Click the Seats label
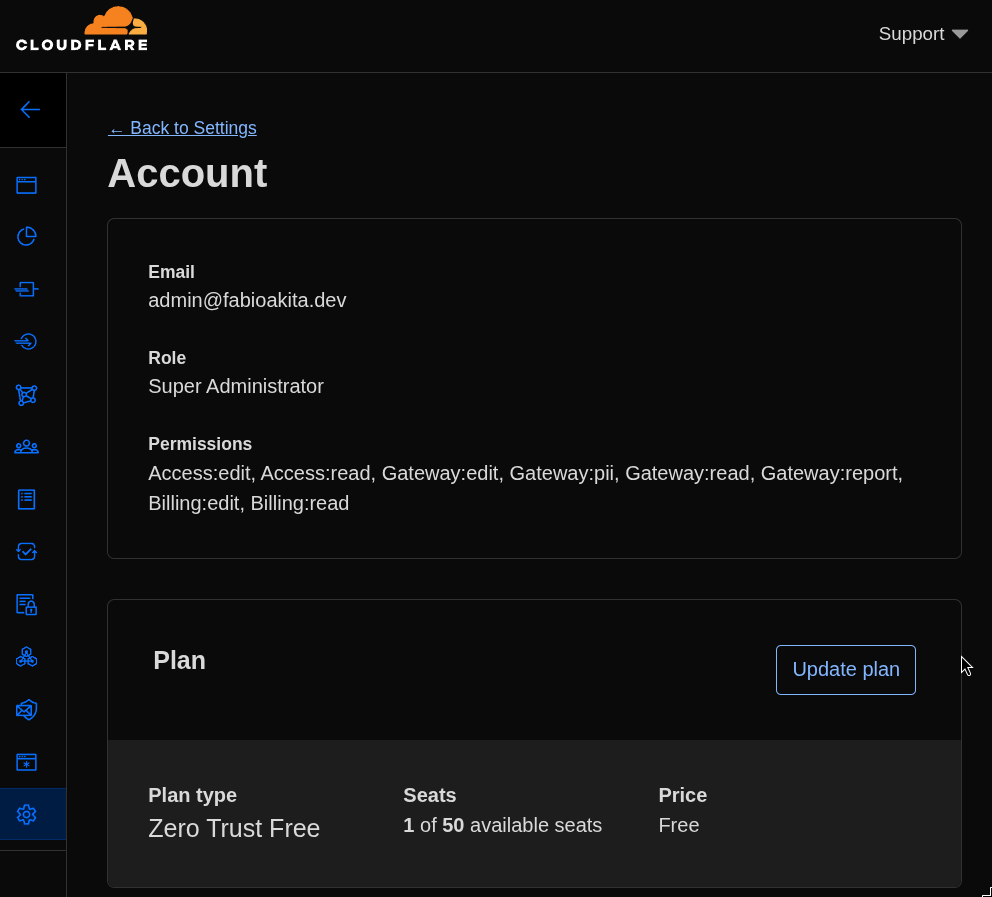992x897 pixels. point(430,795)
